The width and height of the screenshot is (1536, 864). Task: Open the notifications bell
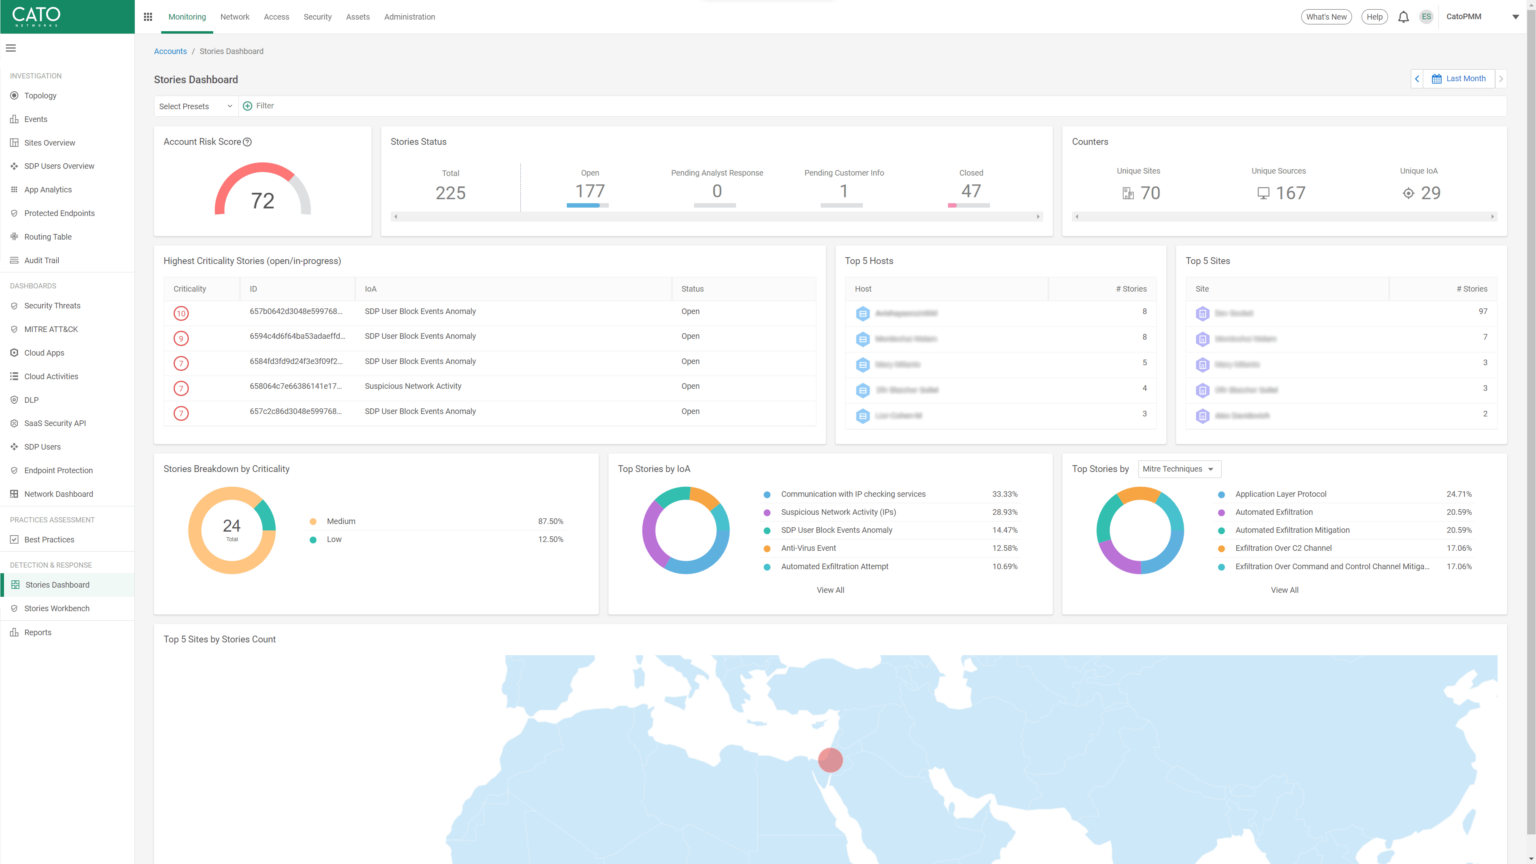1403,16
